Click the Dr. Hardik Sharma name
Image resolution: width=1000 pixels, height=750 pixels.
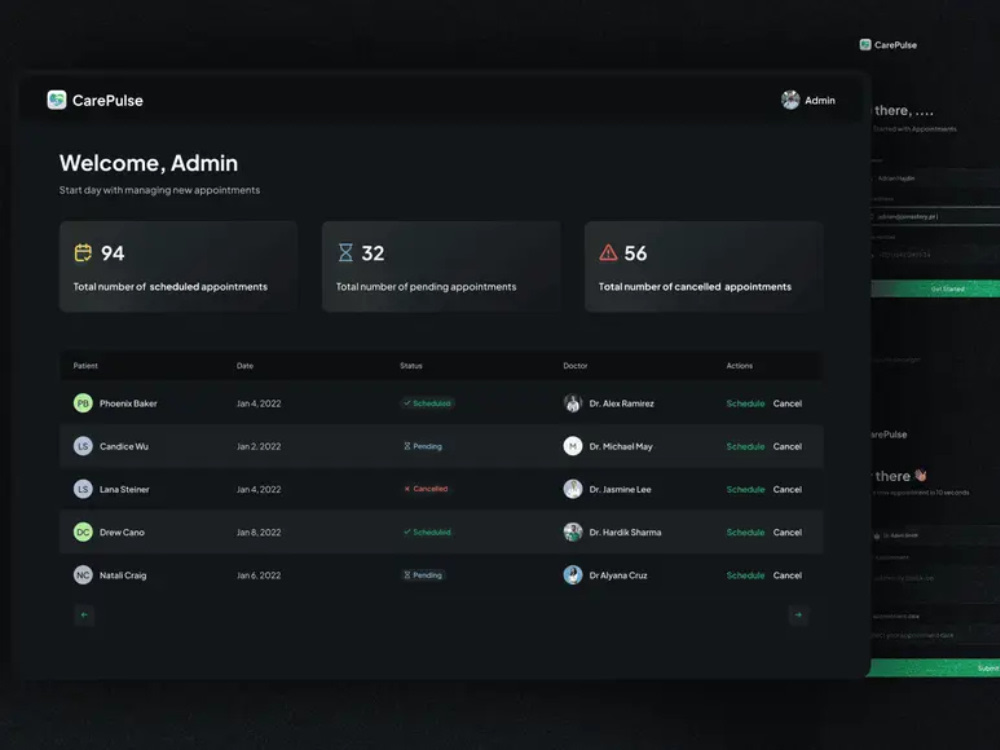pos(625,533)
